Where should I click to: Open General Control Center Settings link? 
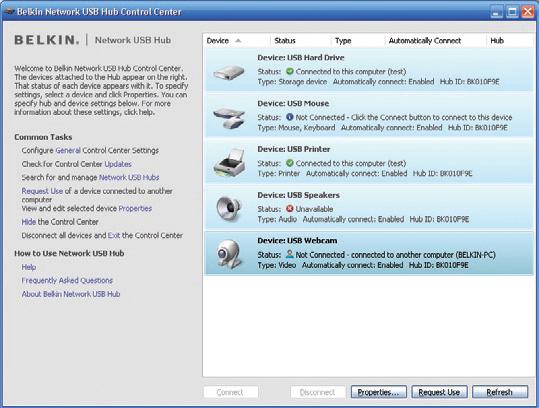coord(68,151)
